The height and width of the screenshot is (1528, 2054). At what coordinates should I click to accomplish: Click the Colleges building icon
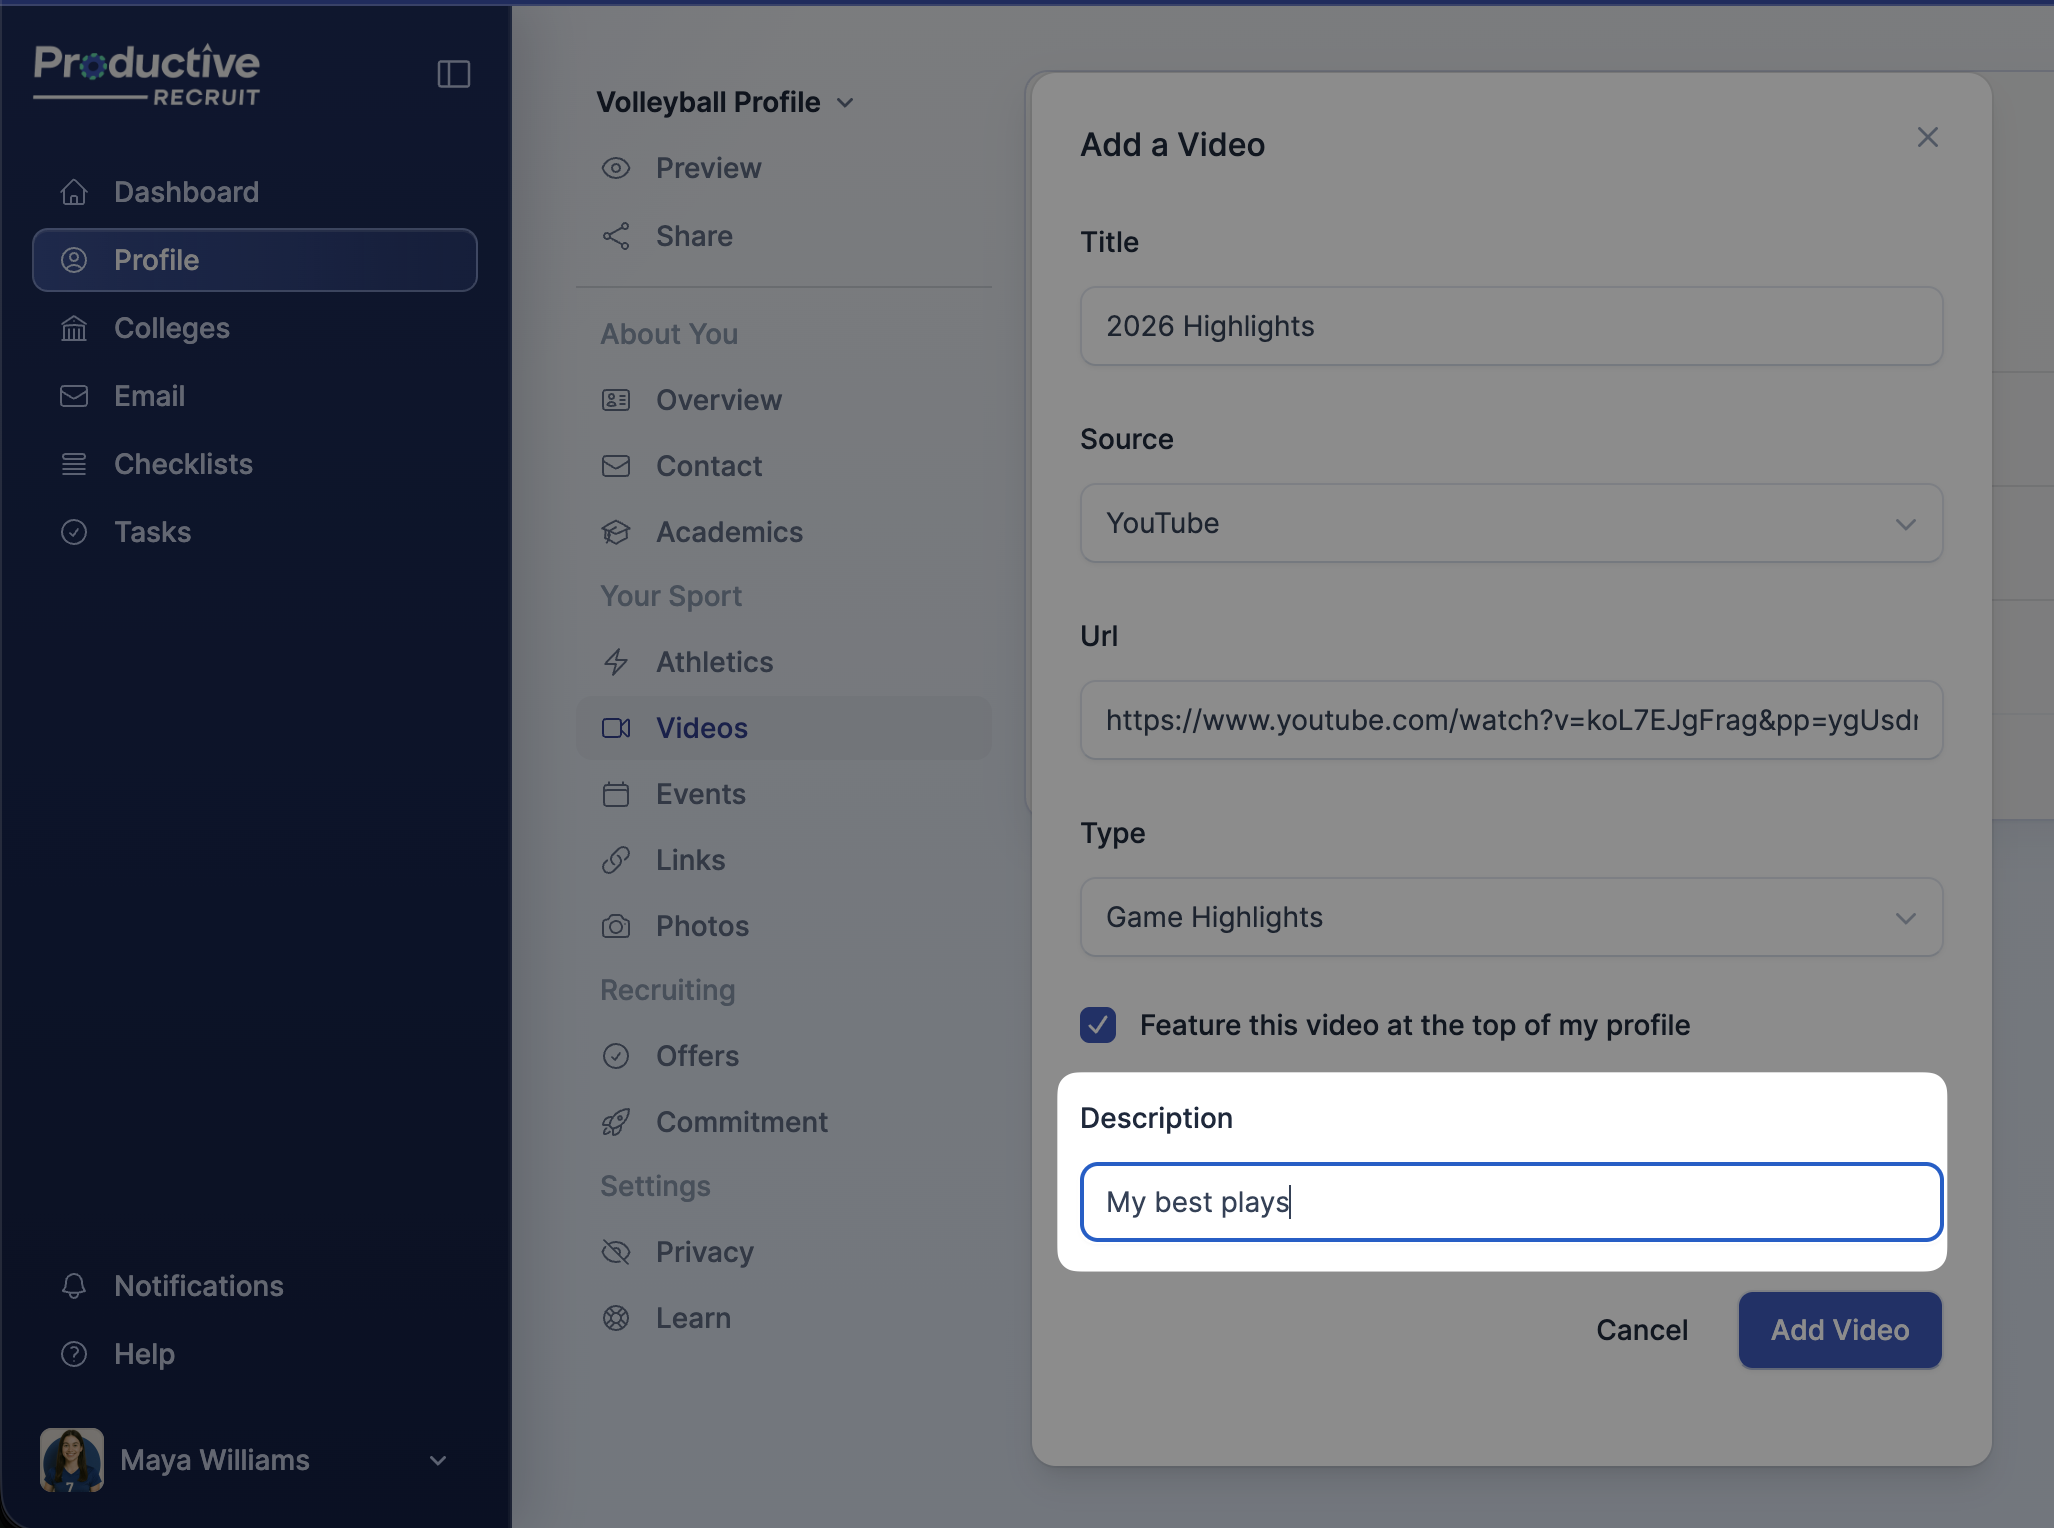click(74, 328)
